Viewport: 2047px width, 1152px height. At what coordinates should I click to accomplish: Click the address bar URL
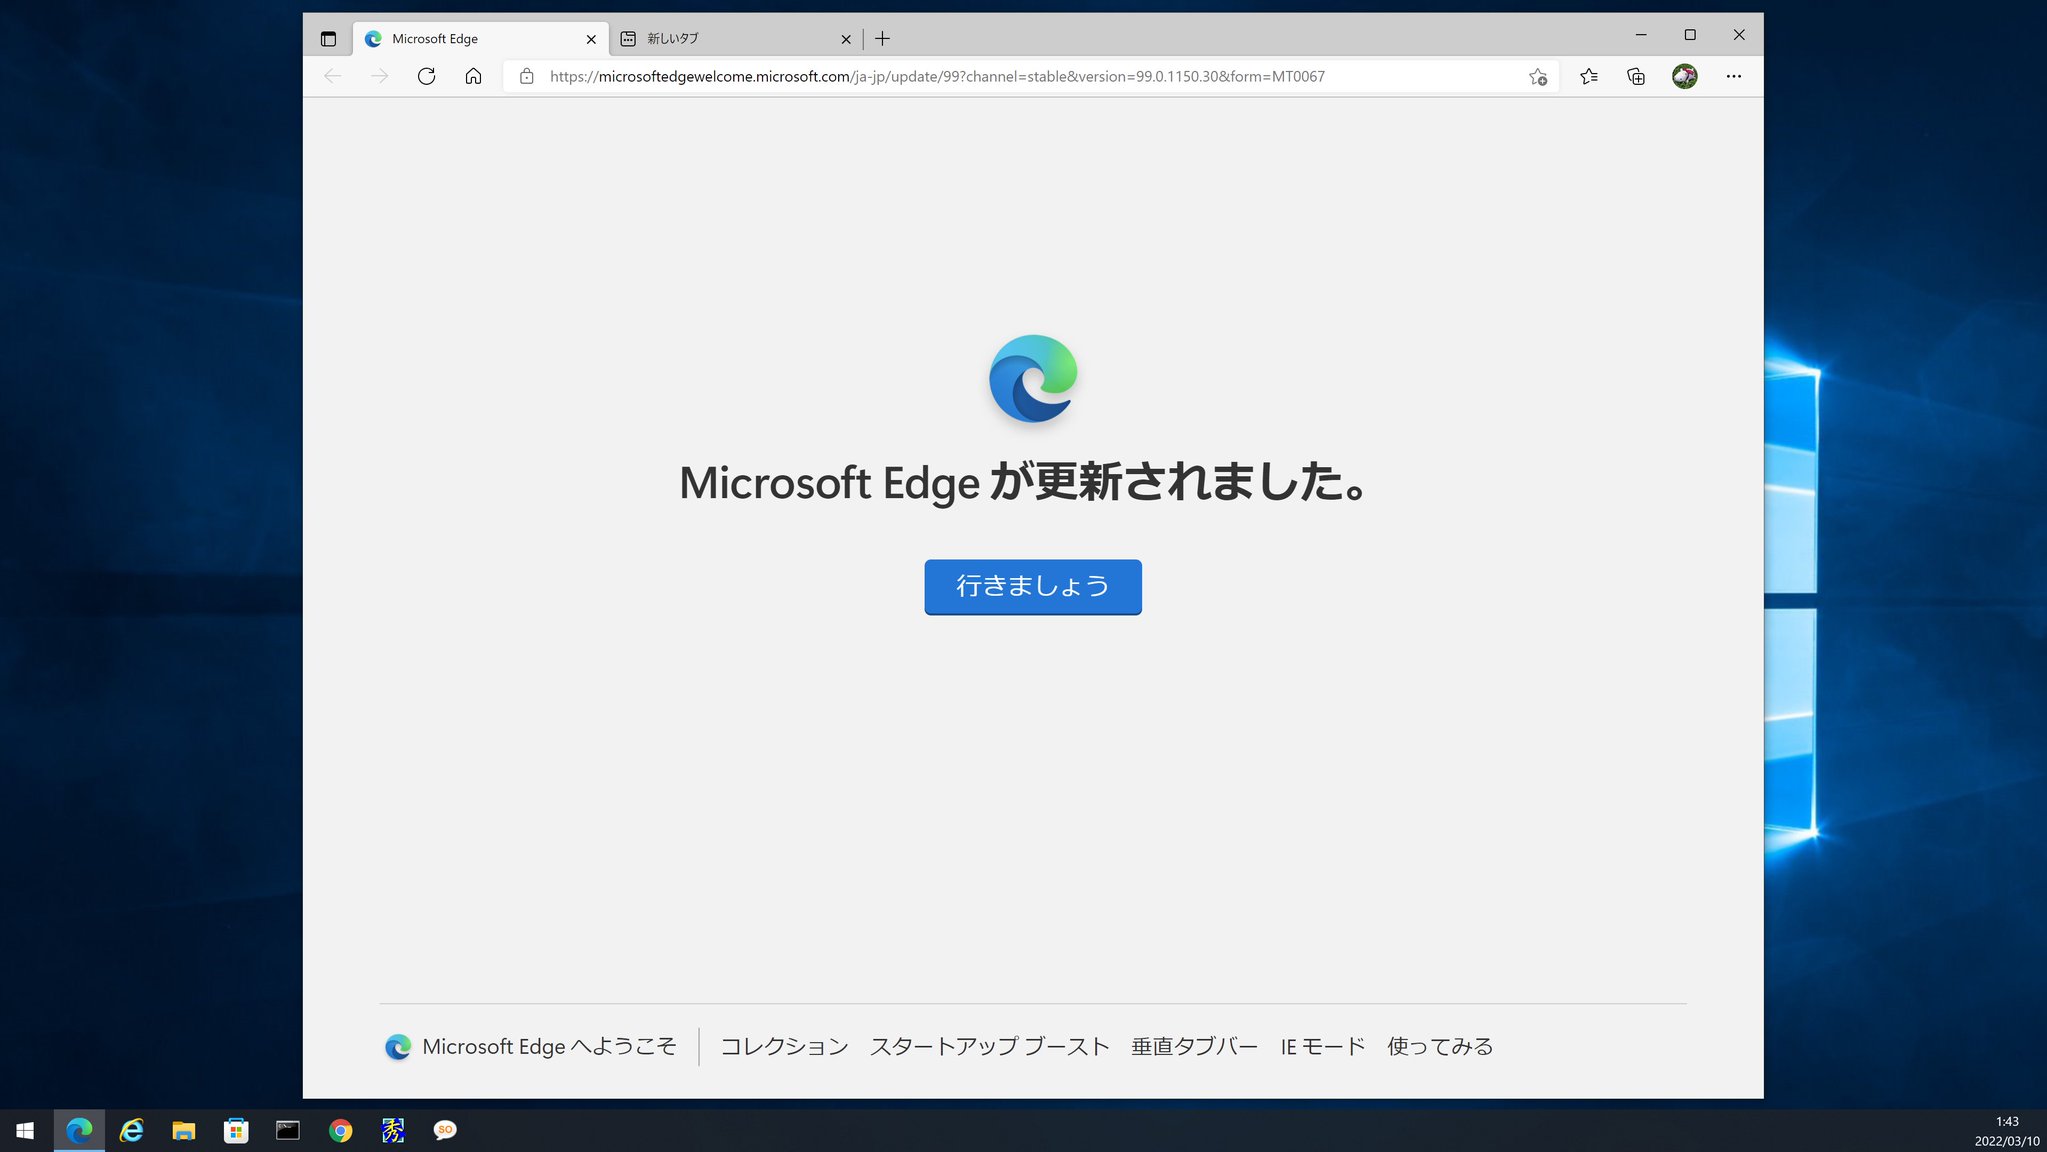coord(937,76)
